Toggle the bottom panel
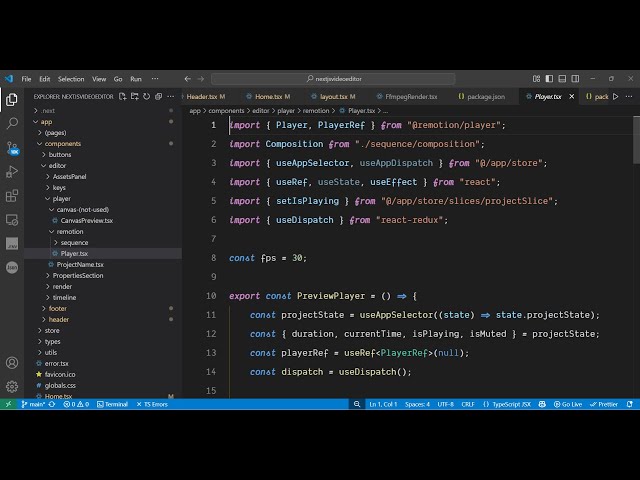Image resolution: width=640 pixels, height=480 pixels. [x=562, y=79]
